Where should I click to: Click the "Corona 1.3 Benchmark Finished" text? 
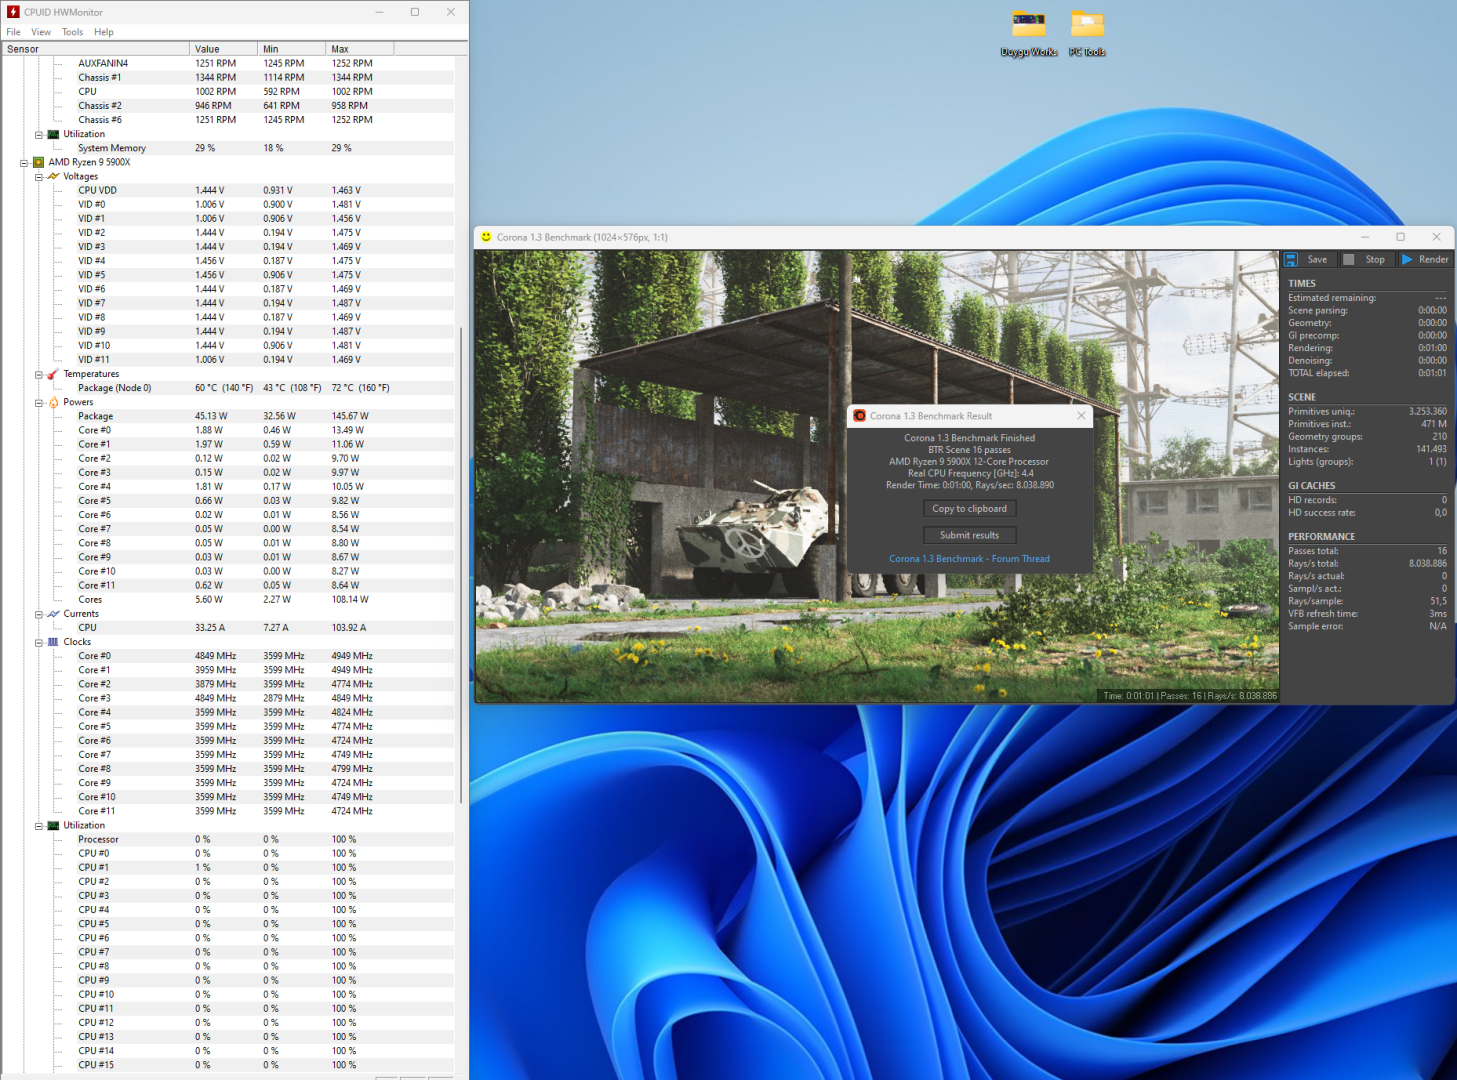[x=969, y=438]
